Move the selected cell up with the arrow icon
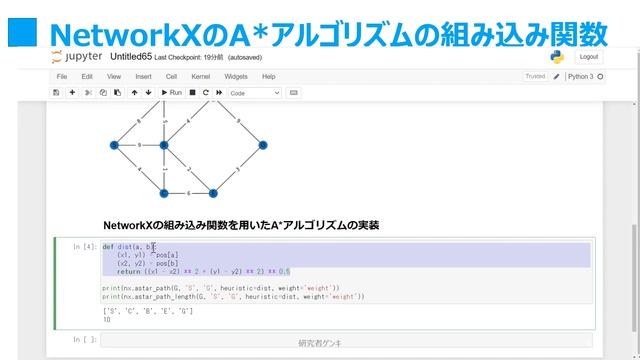The width and height of the screenshot is (640, 360). click(134, 93)
